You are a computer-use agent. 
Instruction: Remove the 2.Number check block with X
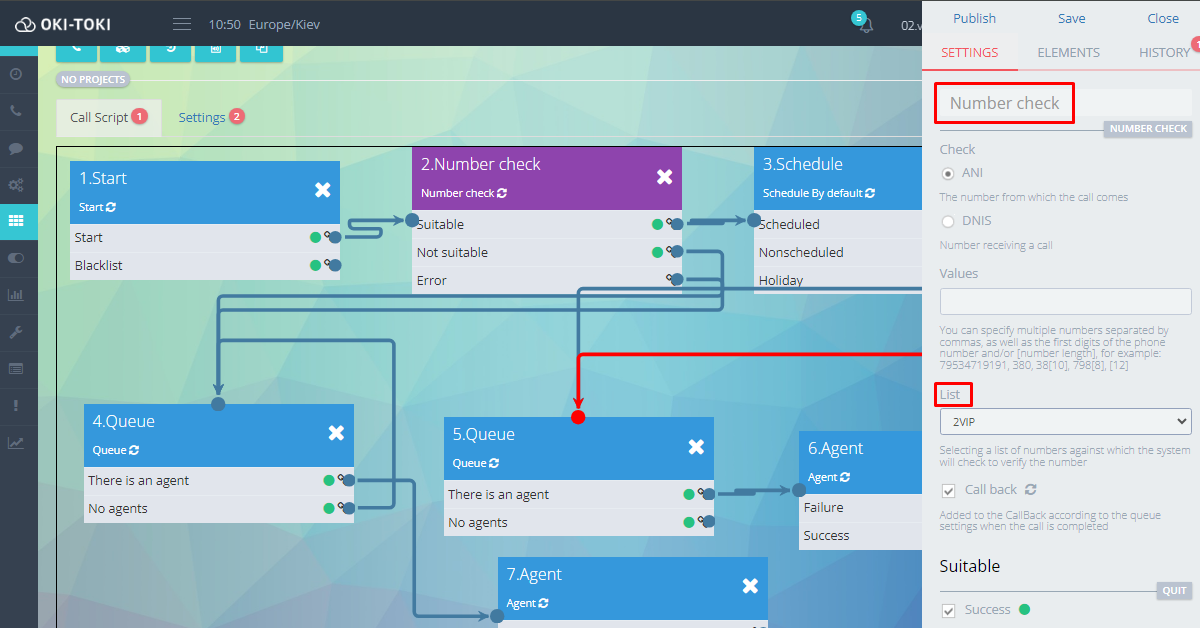[664, 177]
